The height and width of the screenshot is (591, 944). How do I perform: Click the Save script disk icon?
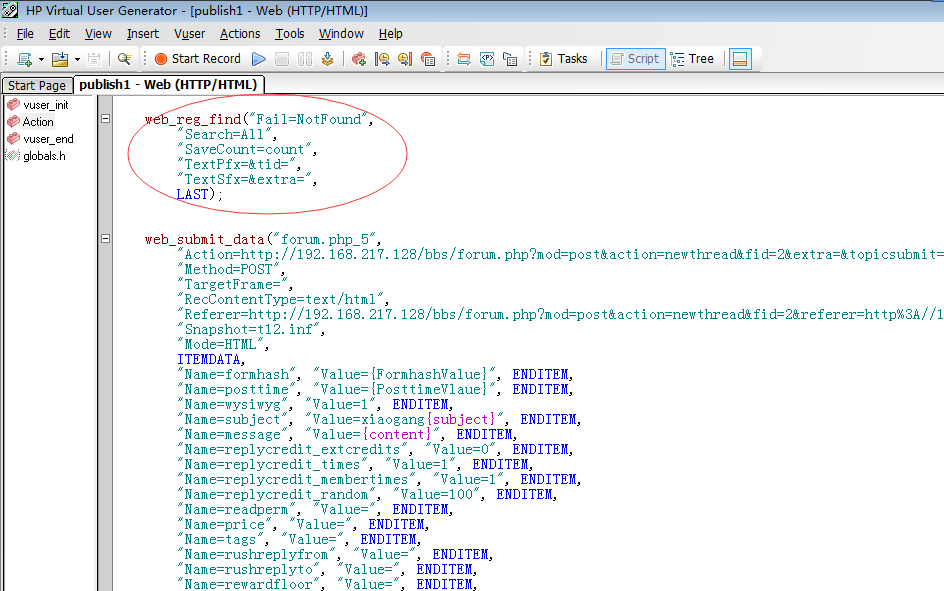click(x=94, y=59)
